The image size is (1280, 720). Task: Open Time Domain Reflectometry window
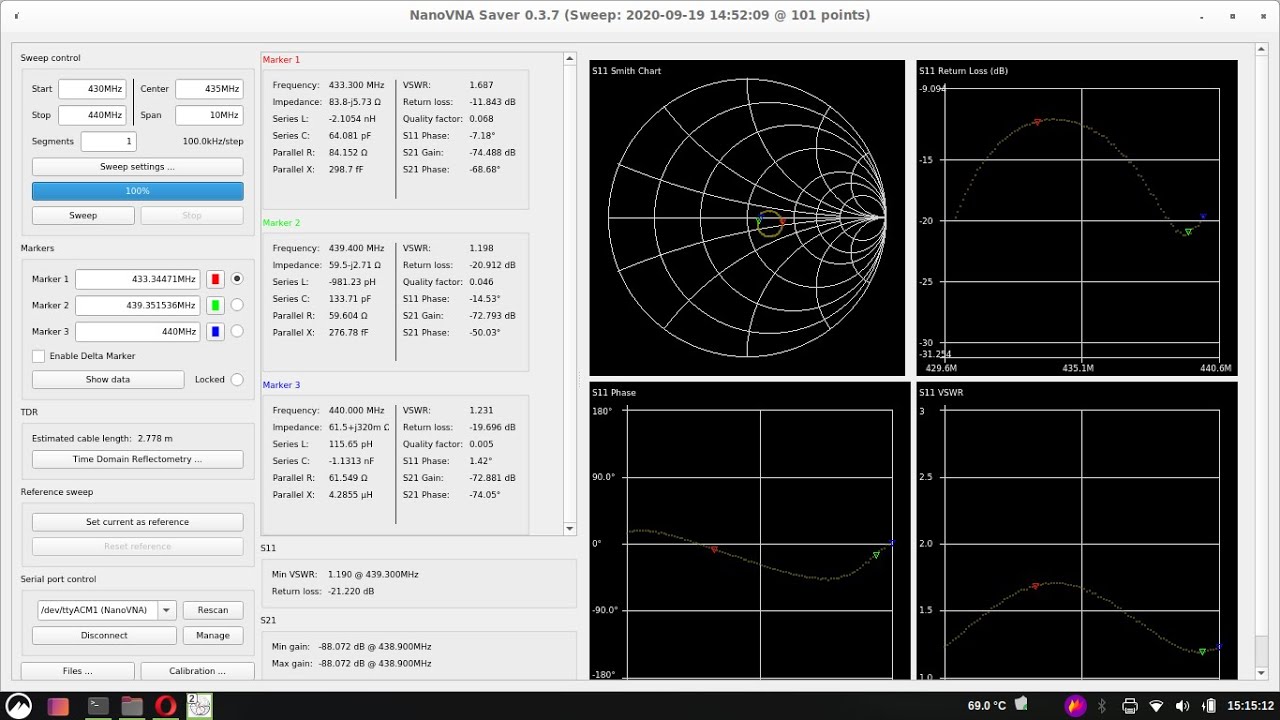point(138,459)
